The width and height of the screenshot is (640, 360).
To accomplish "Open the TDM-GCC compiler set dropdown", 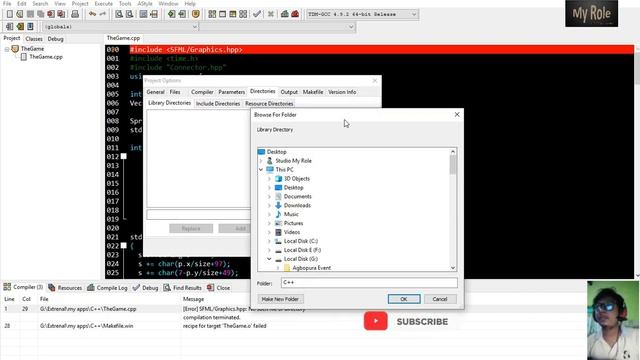I will 414,14.
